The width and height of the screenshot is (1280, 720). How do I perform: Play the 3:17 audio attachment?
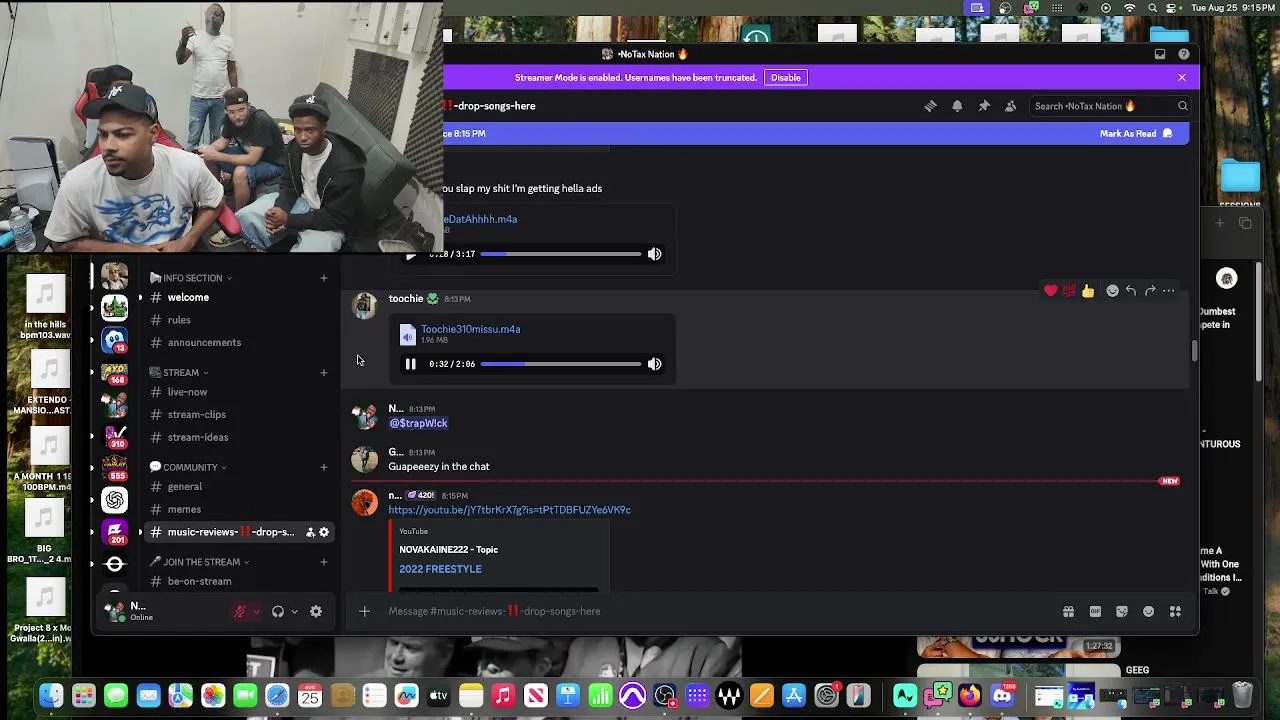pyautogui.click(x=410, y=254)
